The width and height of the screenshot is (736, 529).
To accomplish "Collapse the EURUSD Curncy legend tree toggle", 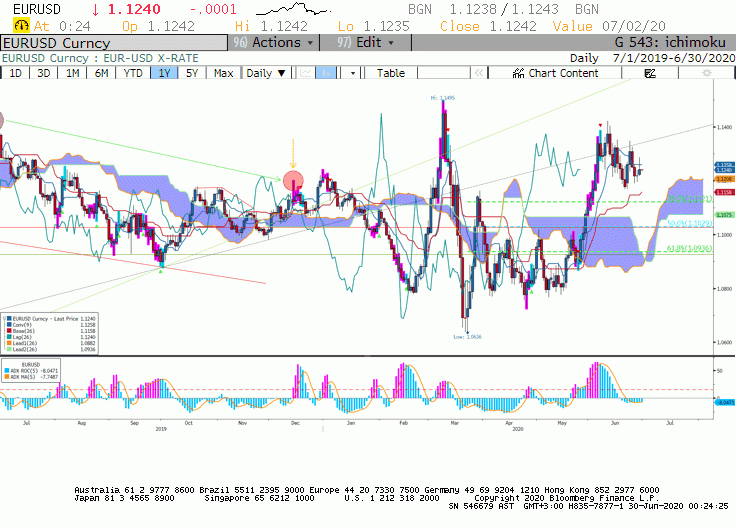I will (x=4, y=319).
